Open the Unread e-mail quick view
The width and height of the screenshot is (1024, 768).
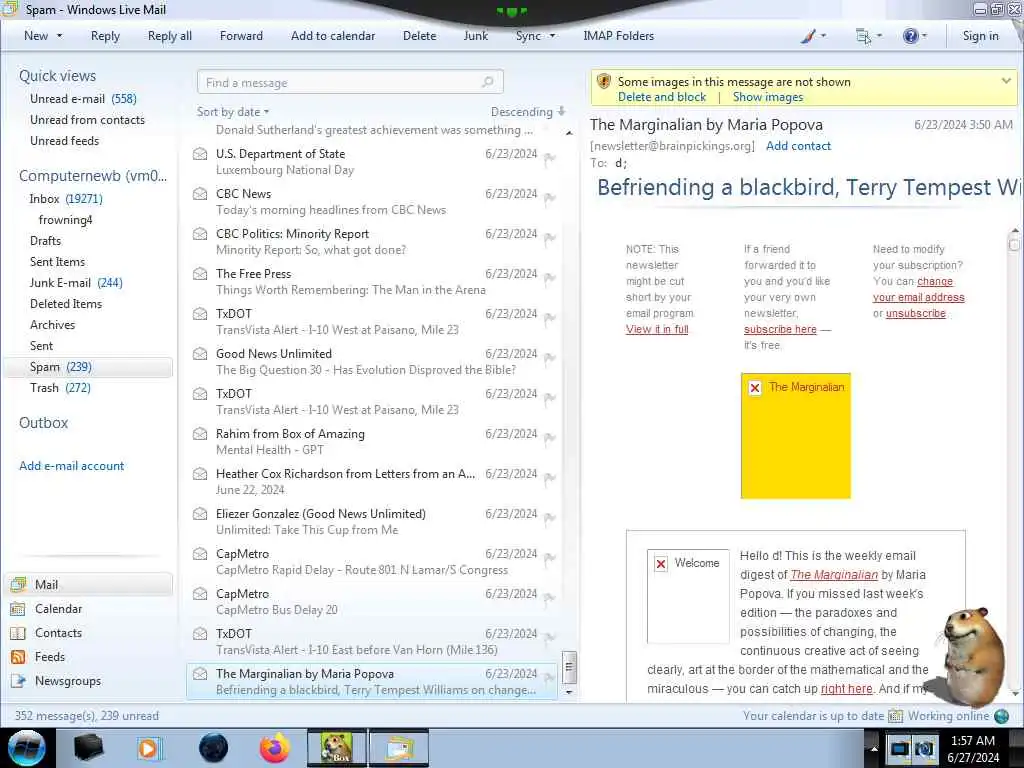click(x=83, y=99)
